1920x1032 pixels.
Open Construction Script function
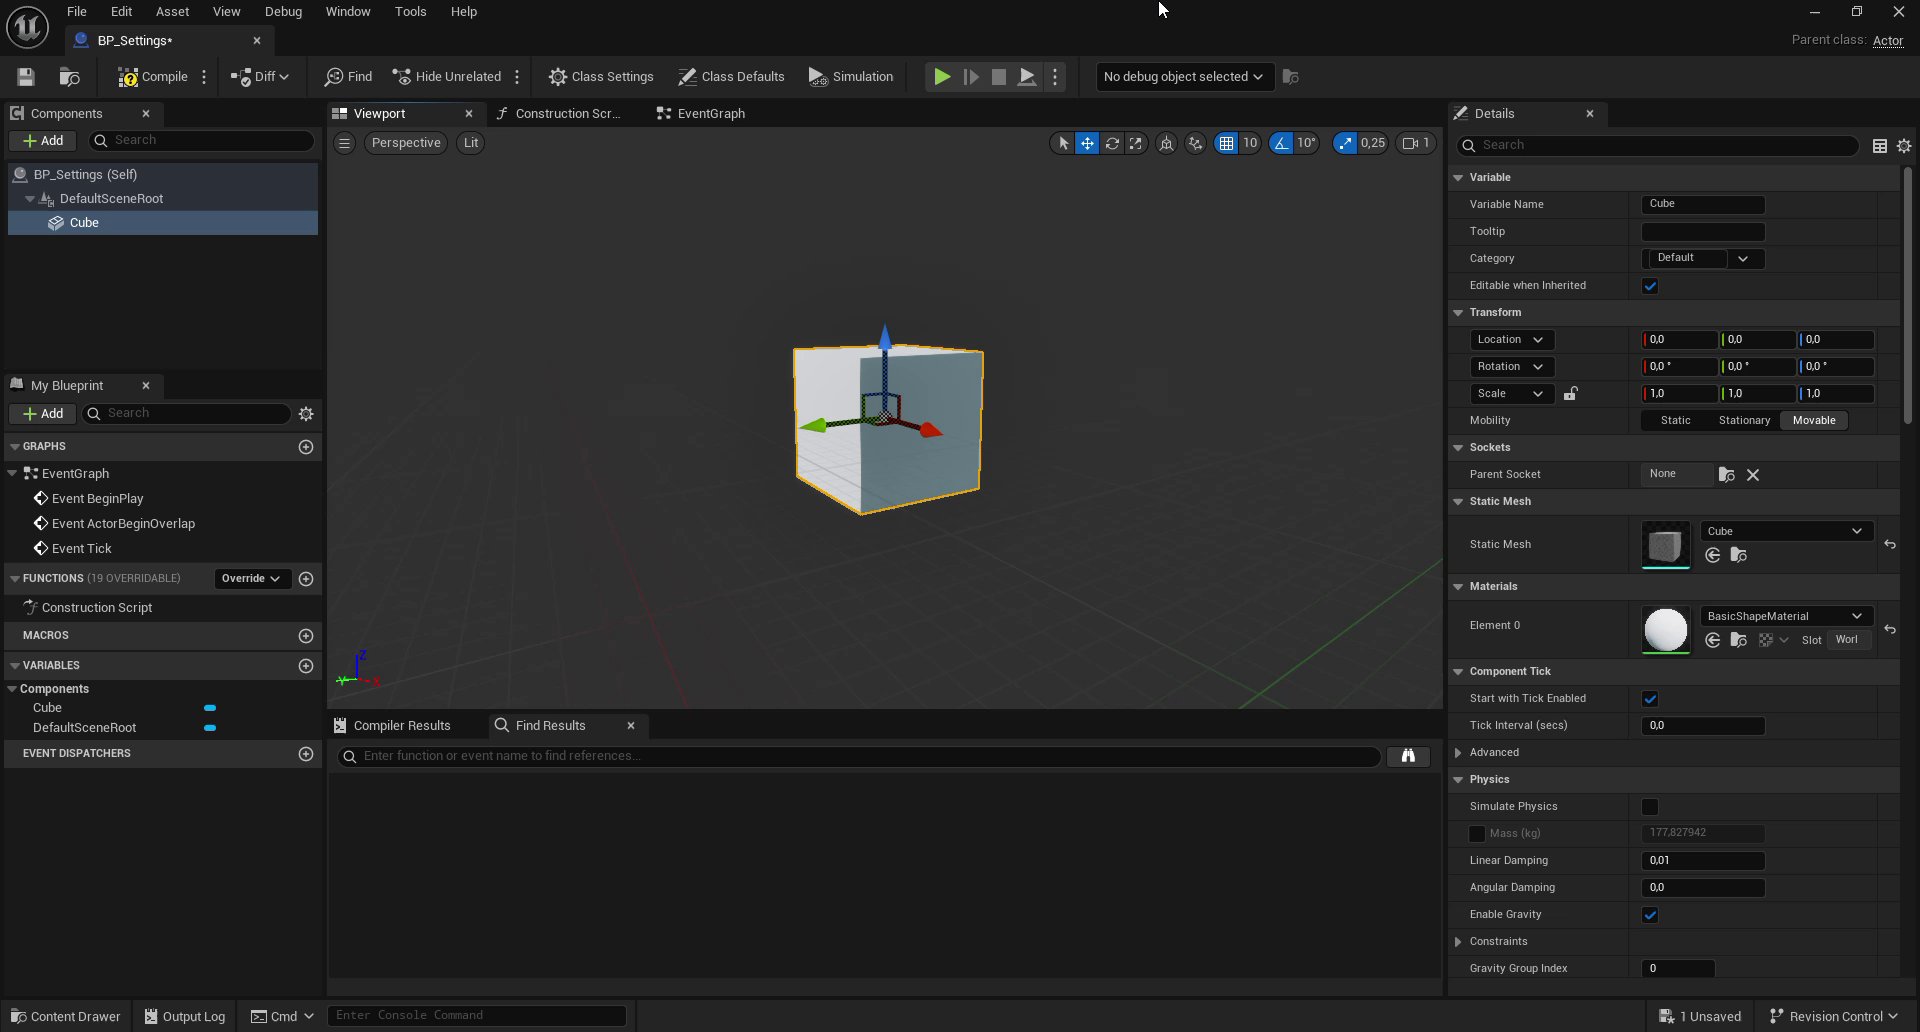click(x=96, y=608)
